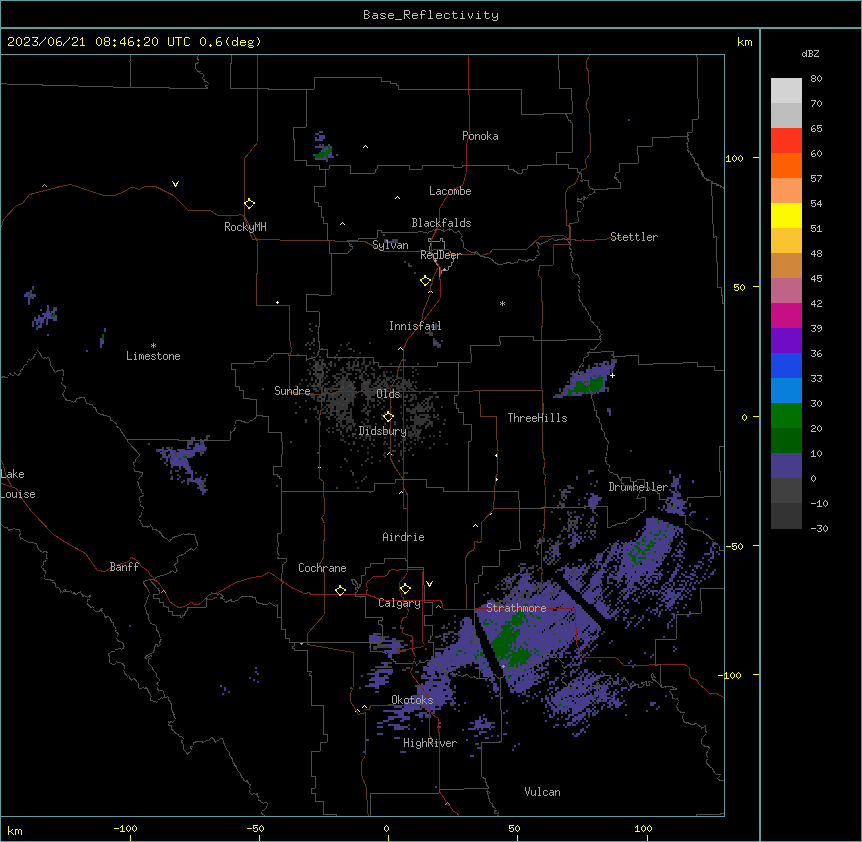Pick the red 65-60 dBZ legend swatch

coord(786,141)
